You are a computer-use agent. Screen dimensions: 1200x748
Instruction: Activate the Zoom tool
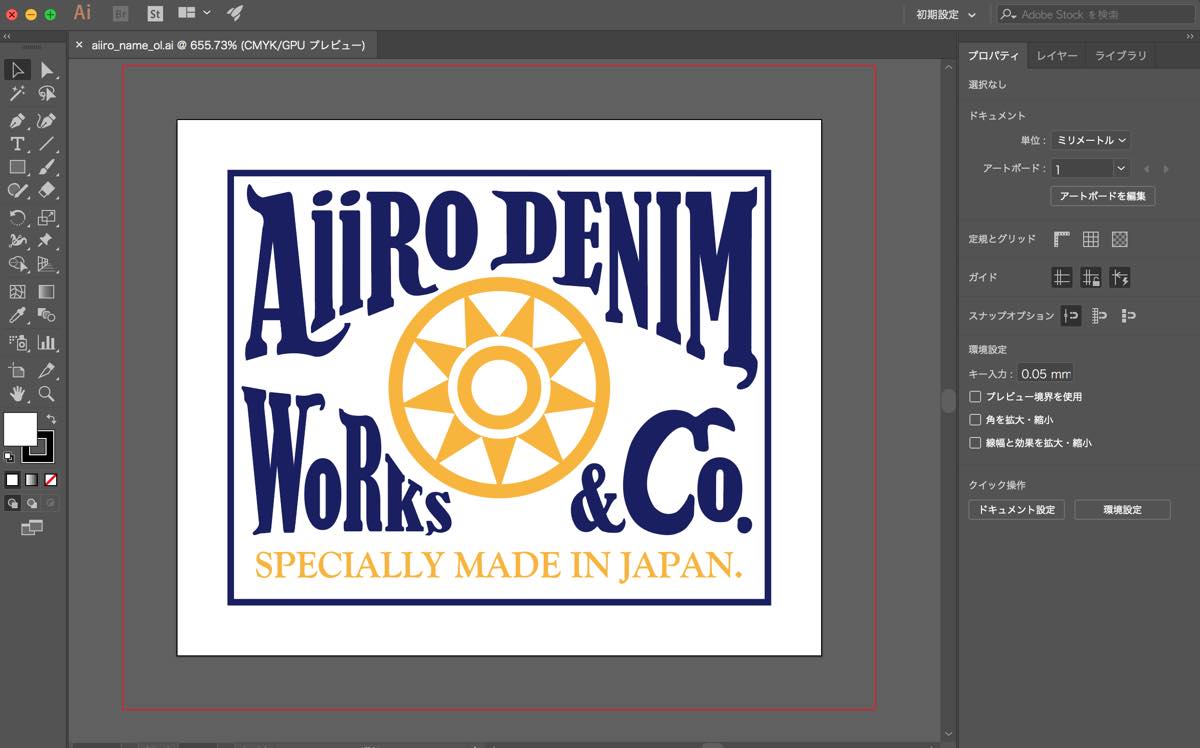coord(46,394)
